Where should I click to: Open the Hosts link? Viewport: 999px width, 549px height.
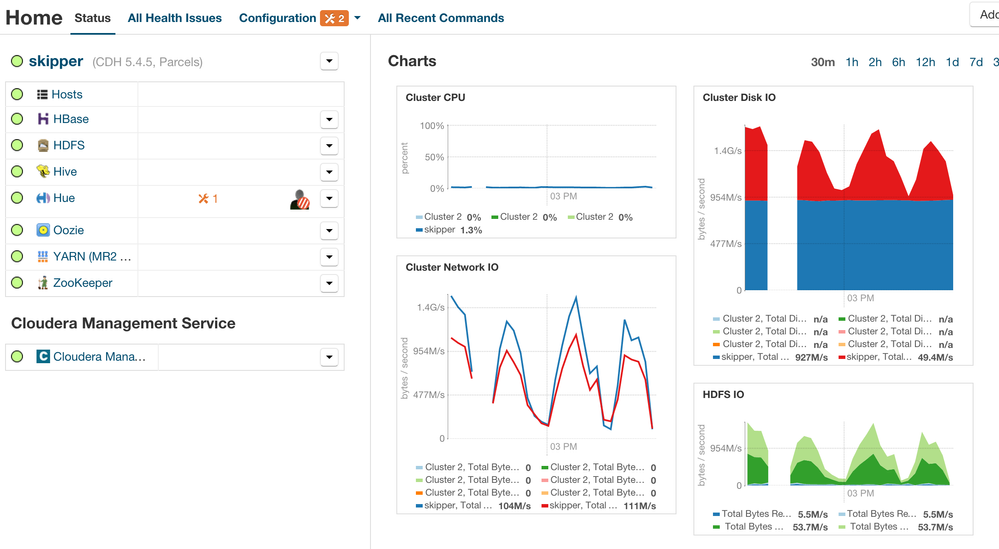pyautogui.click(x=67, y=94)
